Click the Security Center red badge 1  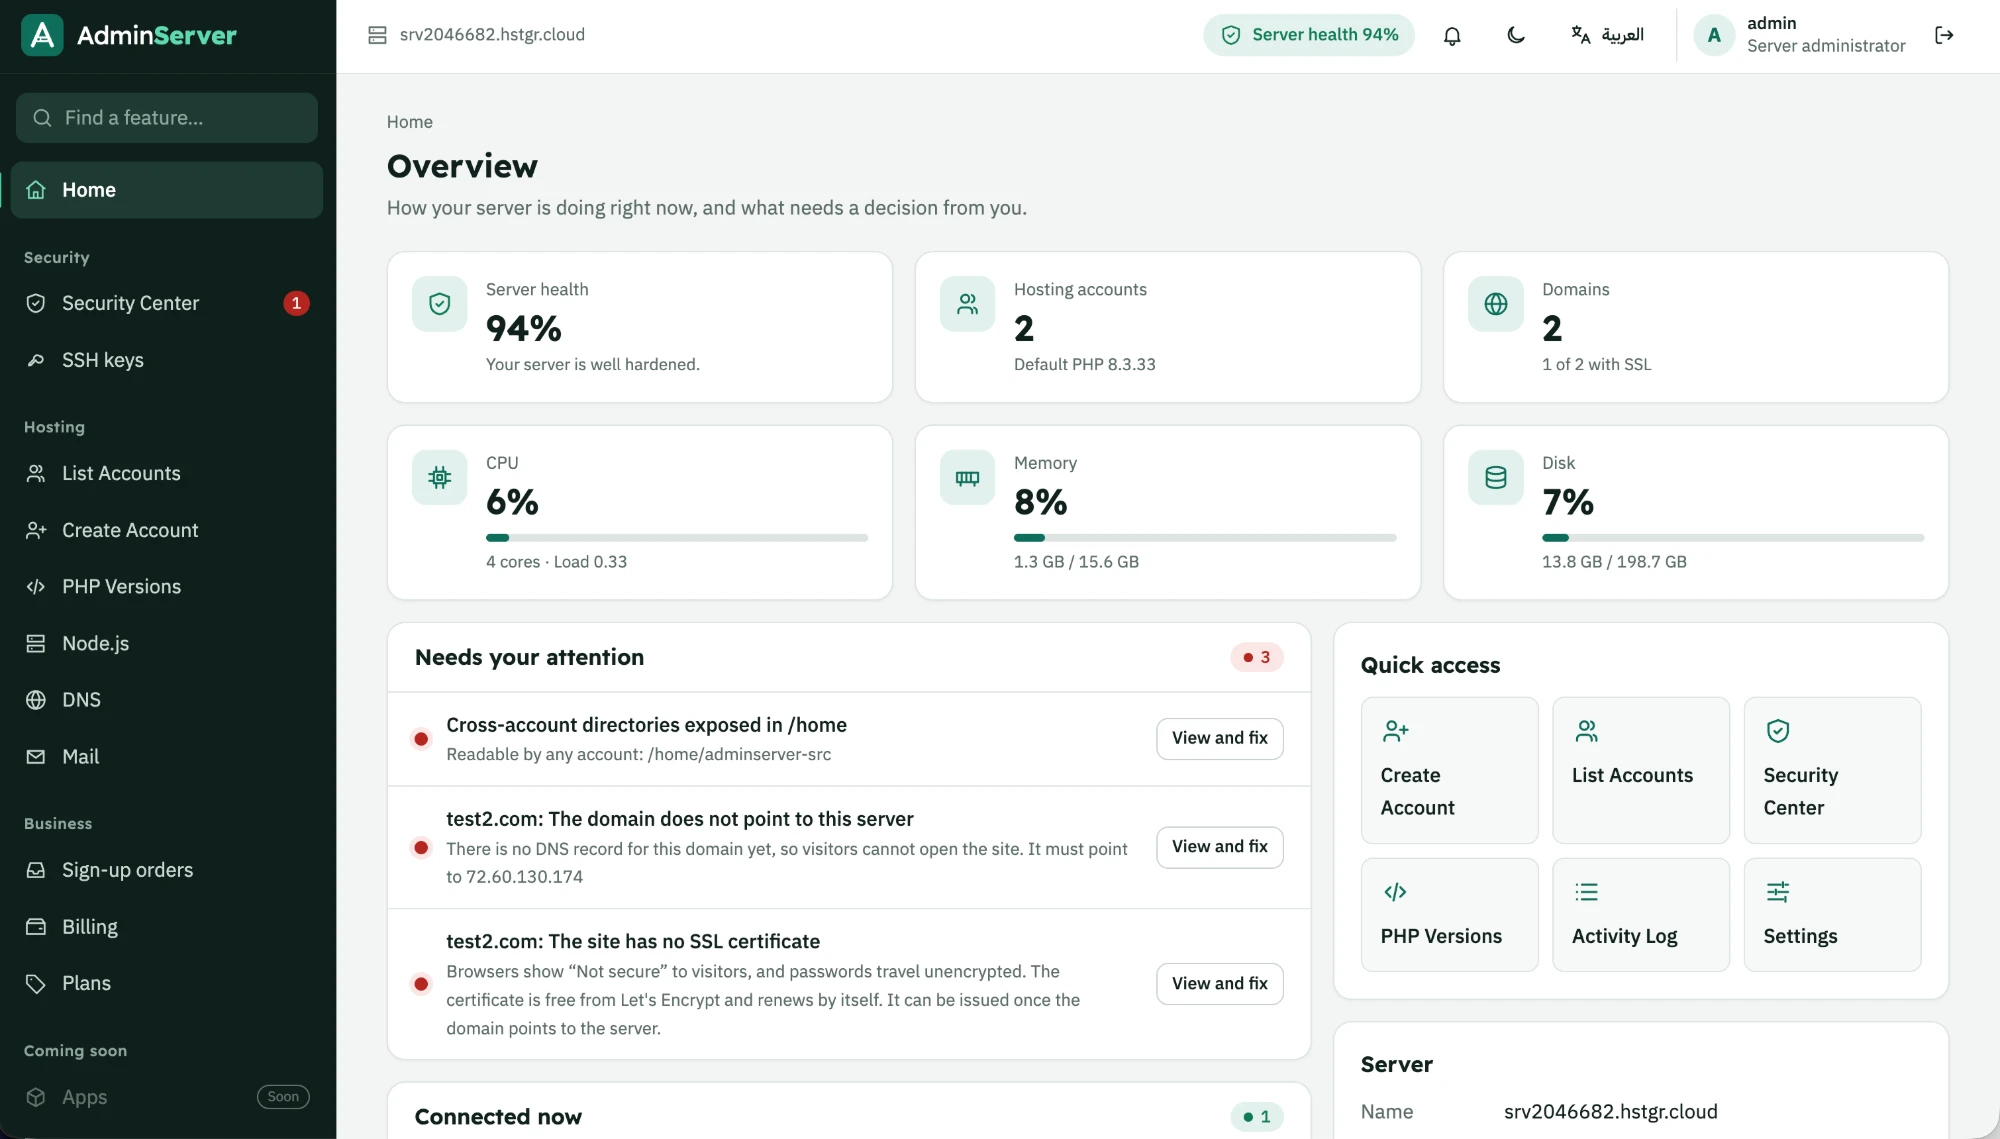(x=296, y=303)
